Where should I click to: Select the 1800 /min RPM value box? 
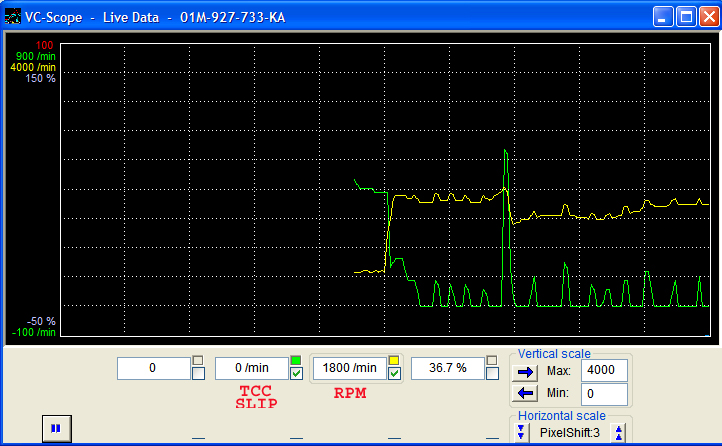click(350, 368)
